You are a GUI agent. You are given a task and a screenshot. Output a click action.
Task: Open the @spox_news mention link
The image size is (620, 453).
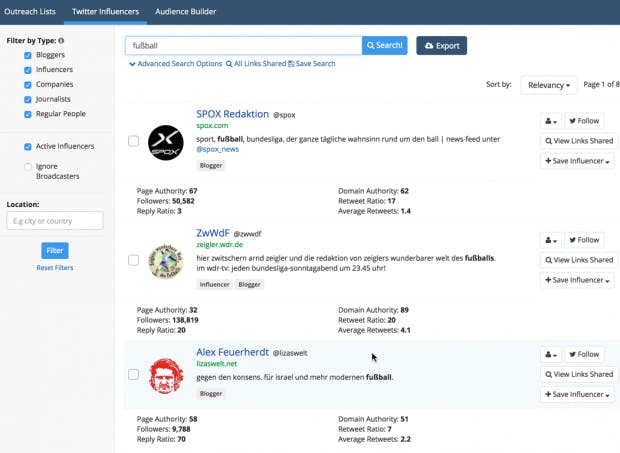[x=218, y=149]
